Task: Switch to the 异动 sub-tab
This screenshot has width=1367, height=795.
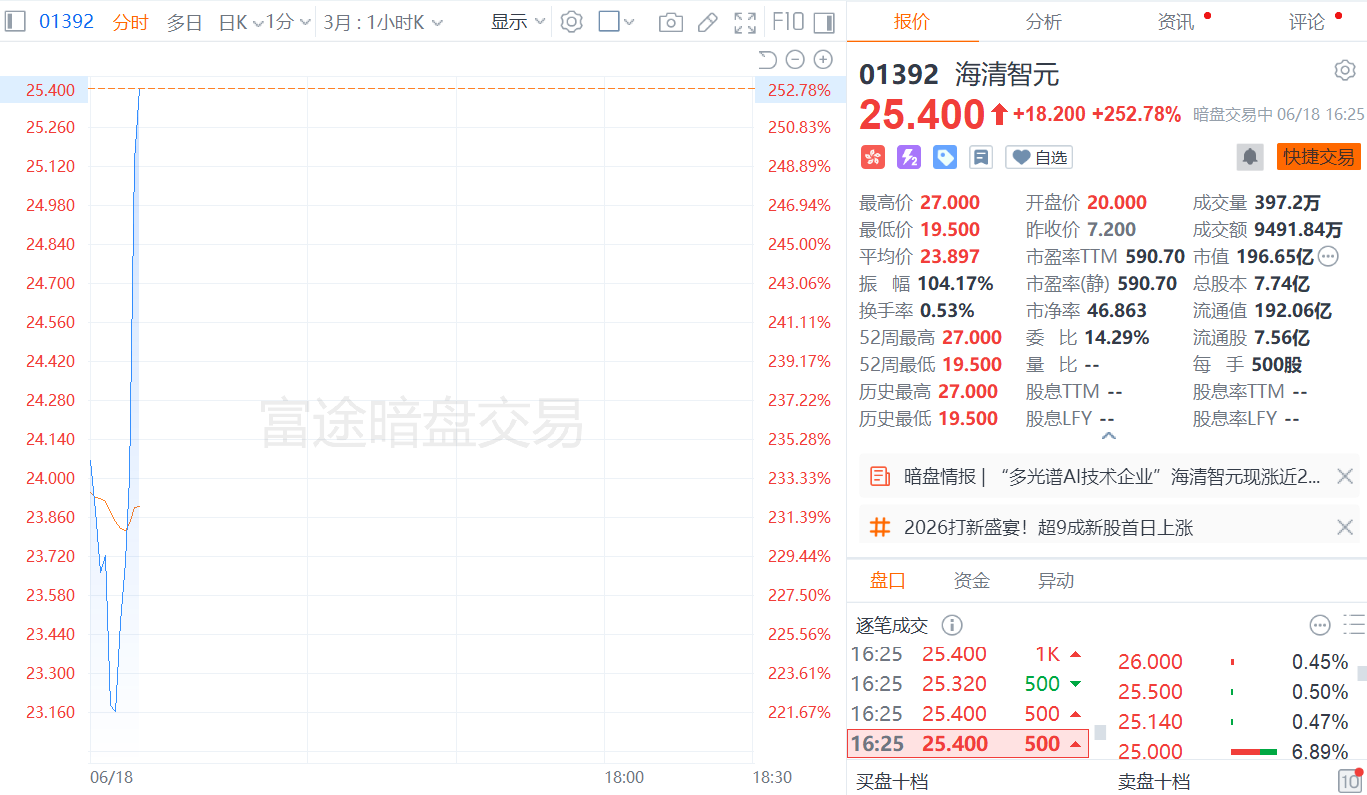Action: coord(1055,581)
